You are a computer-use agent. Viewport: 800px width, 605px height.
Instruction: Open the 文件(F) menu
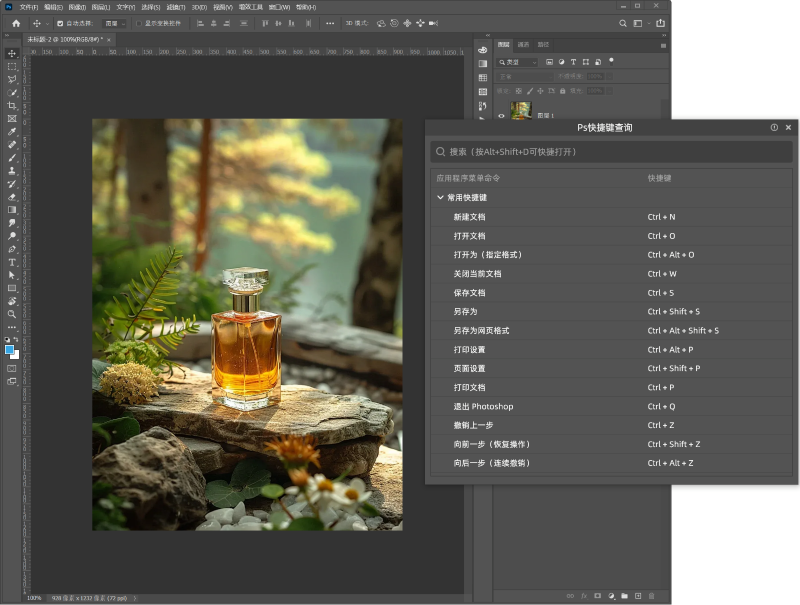coord(29,7)
